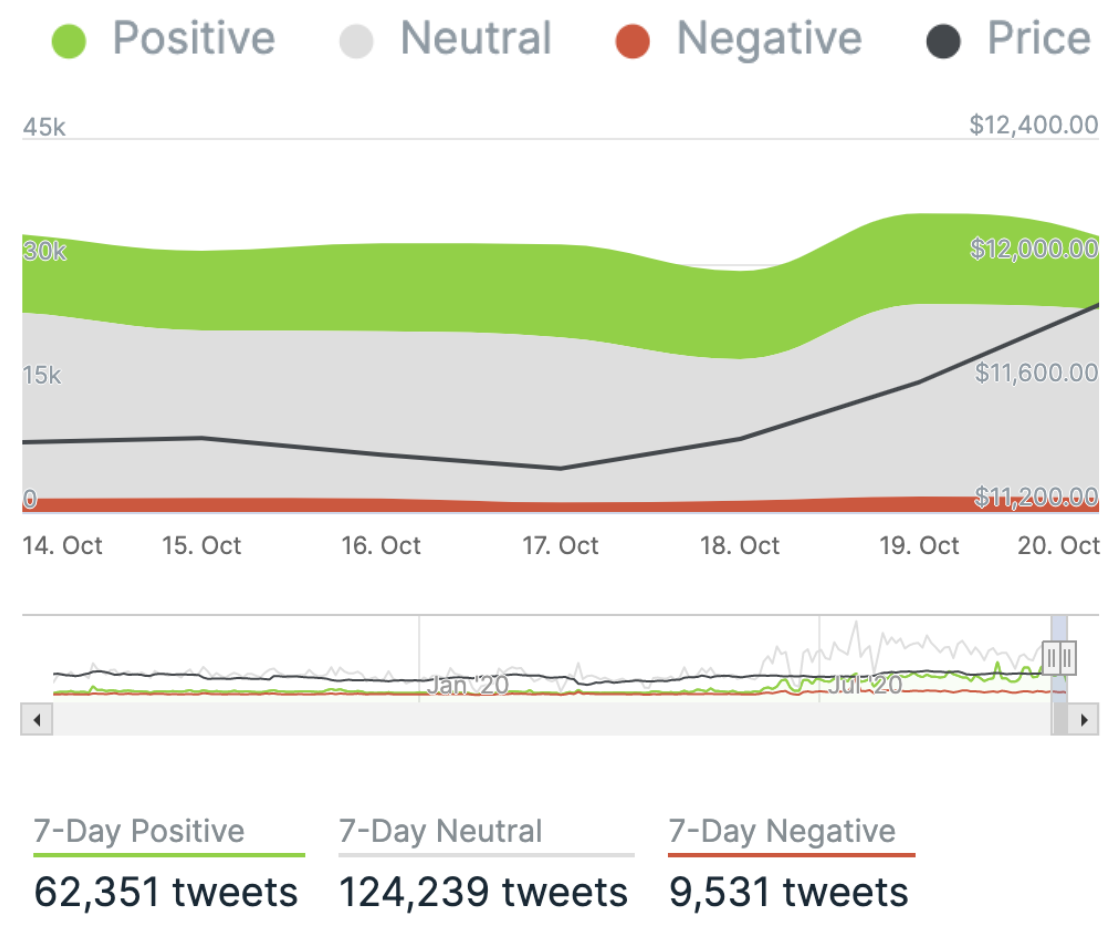Click the navigator right scroll arrow
This screenshot has height=946, width=1120.
(1082, 720)
